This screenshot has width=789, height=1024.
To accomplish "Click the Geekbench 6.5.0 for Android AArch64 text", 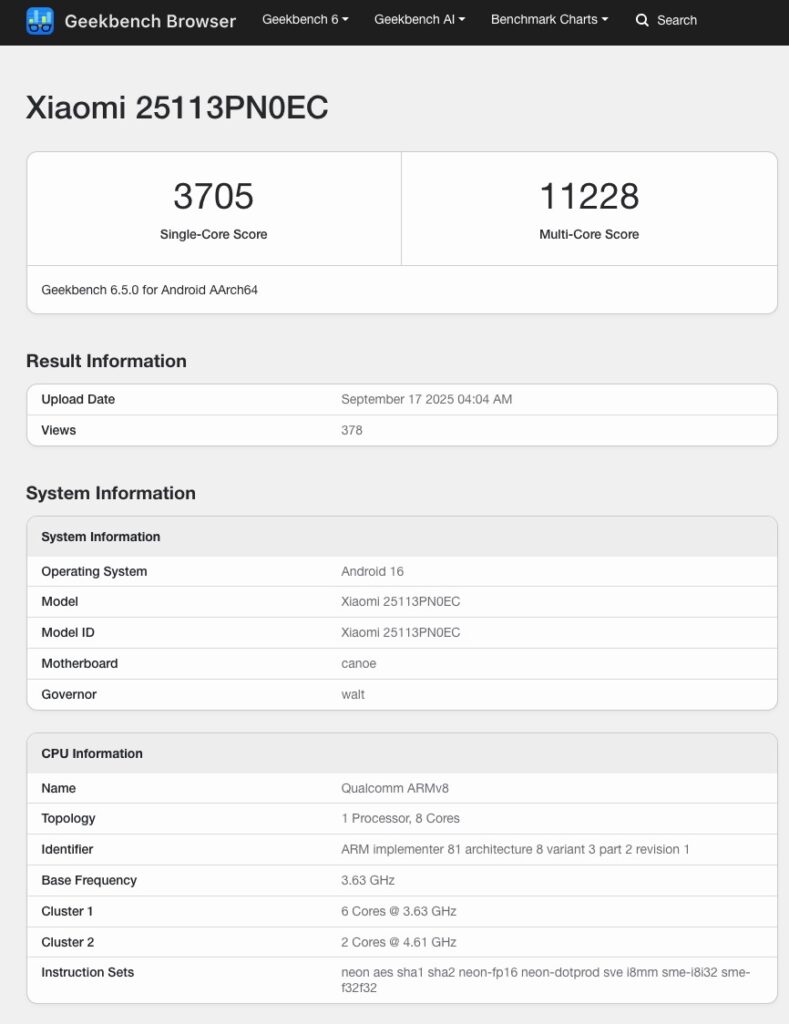I will [150, 290].
